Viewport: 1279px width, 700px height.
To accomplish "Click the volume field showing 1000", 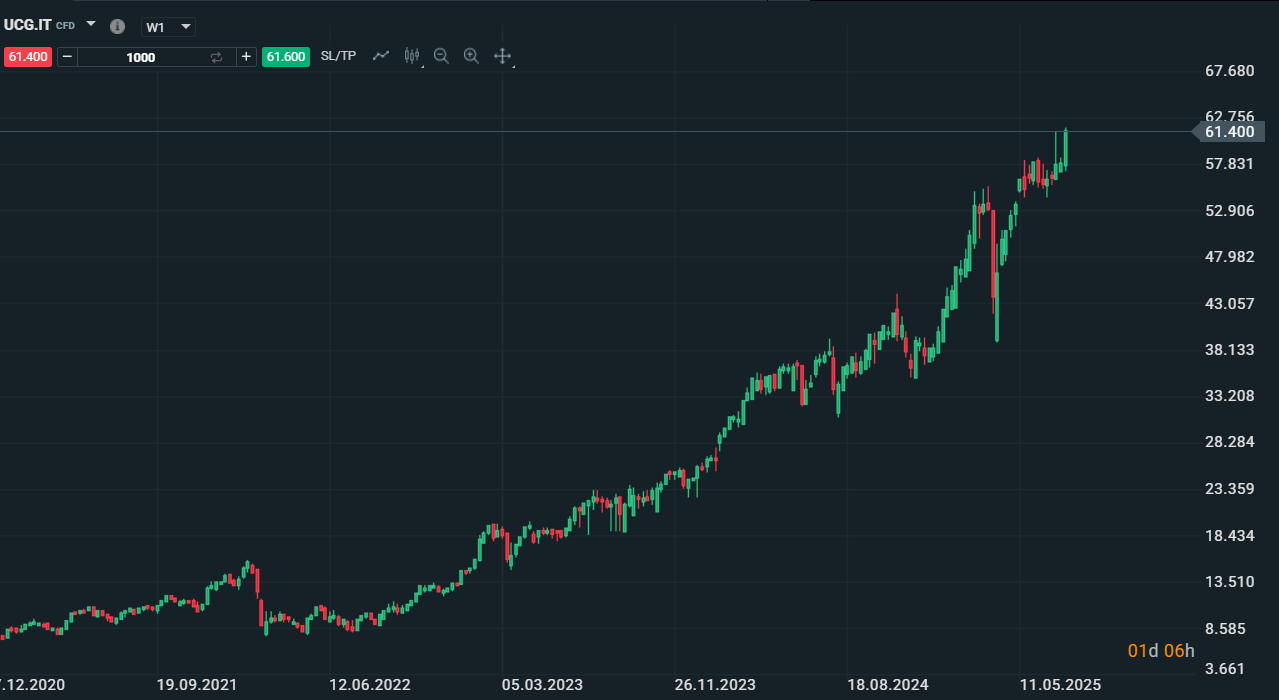I will pyautogui.click(x=141, y=57).
